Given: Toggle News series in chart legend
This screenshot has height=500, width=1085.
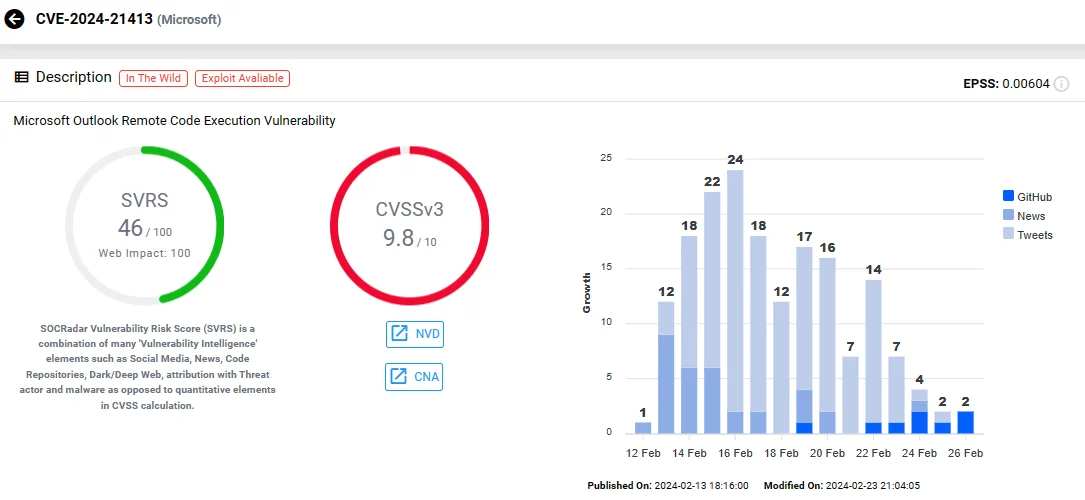Looking at the screenshot, I should [x=1024, y=216].
